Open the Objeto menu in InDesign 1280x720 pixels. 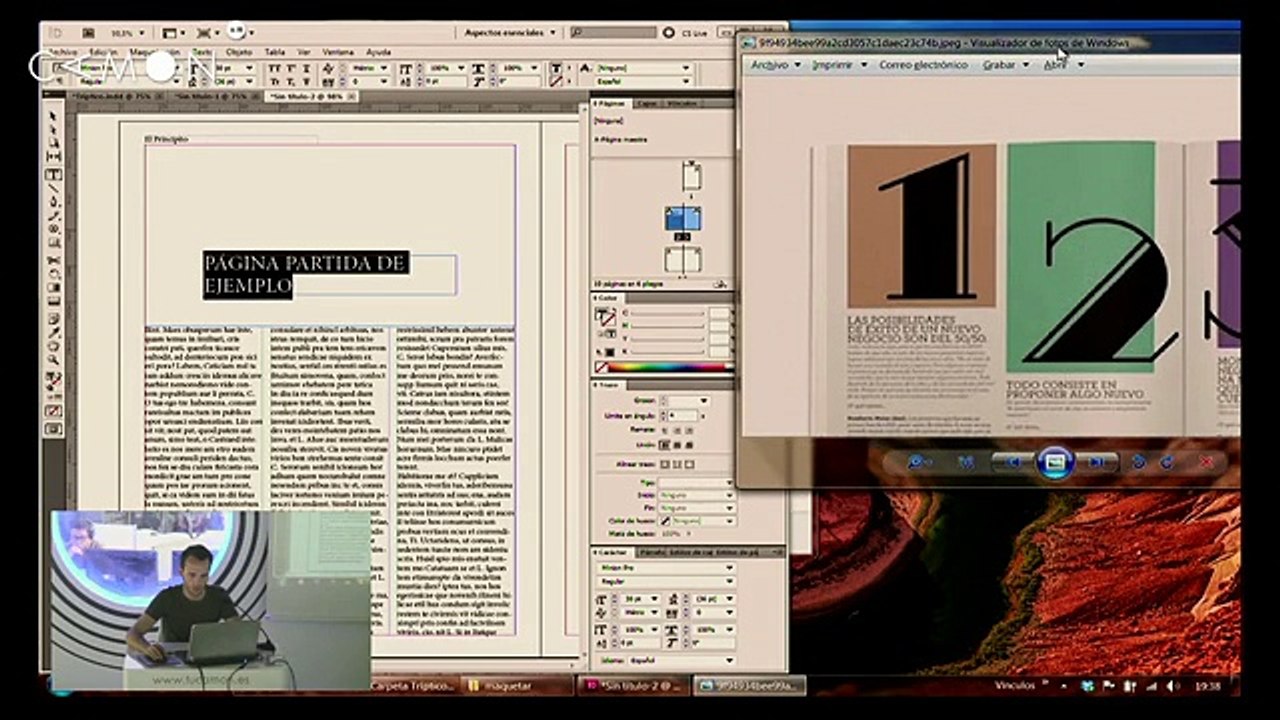click(x=239, y=51)
